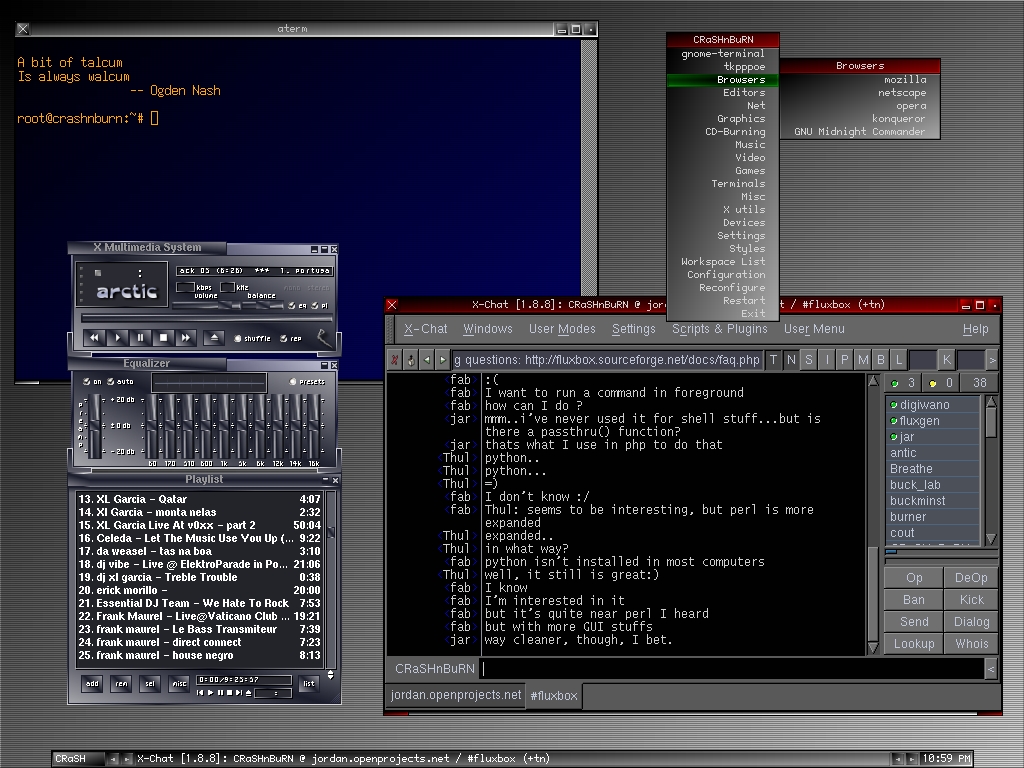Click the small next-track icon in Playlist footer
The width and height of the screenshot is (1024, 768).
point(239,693)
